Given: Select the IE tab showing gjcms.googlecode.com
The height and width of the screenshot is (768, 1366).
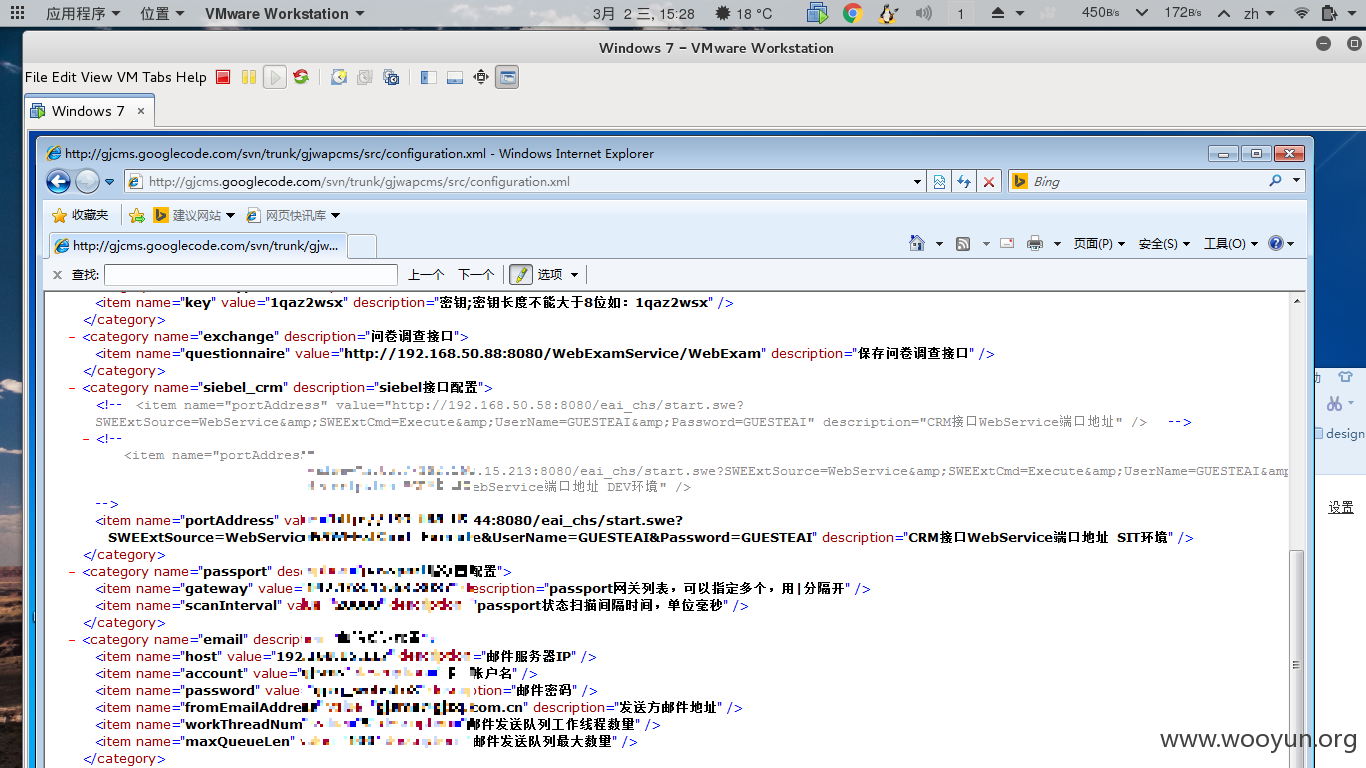Looking at the screenshot, I should (x=197, y=245).
